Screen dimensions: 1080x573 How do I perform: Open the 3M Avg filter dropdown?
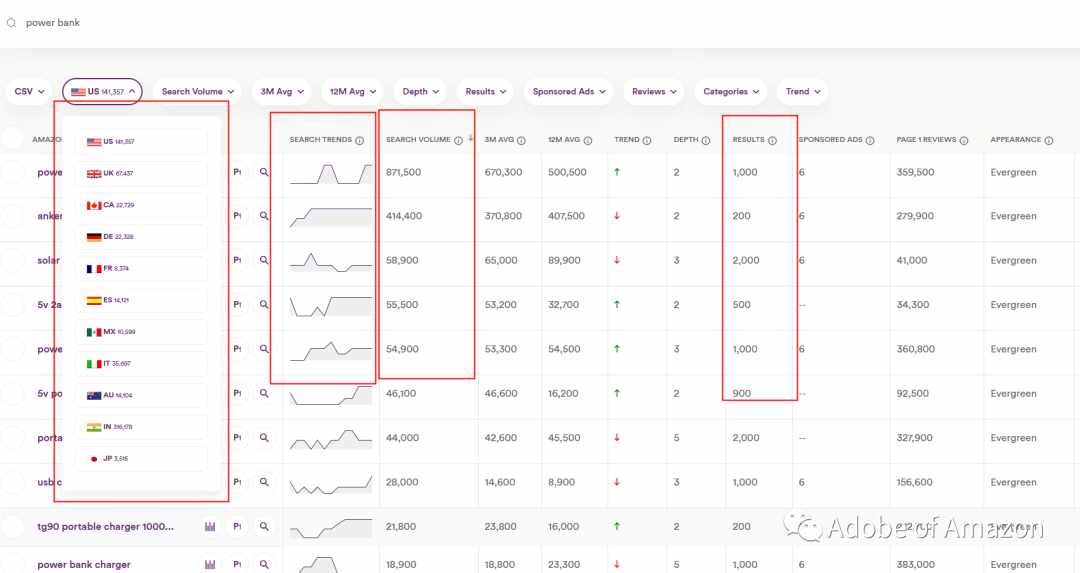click(282, 92)
